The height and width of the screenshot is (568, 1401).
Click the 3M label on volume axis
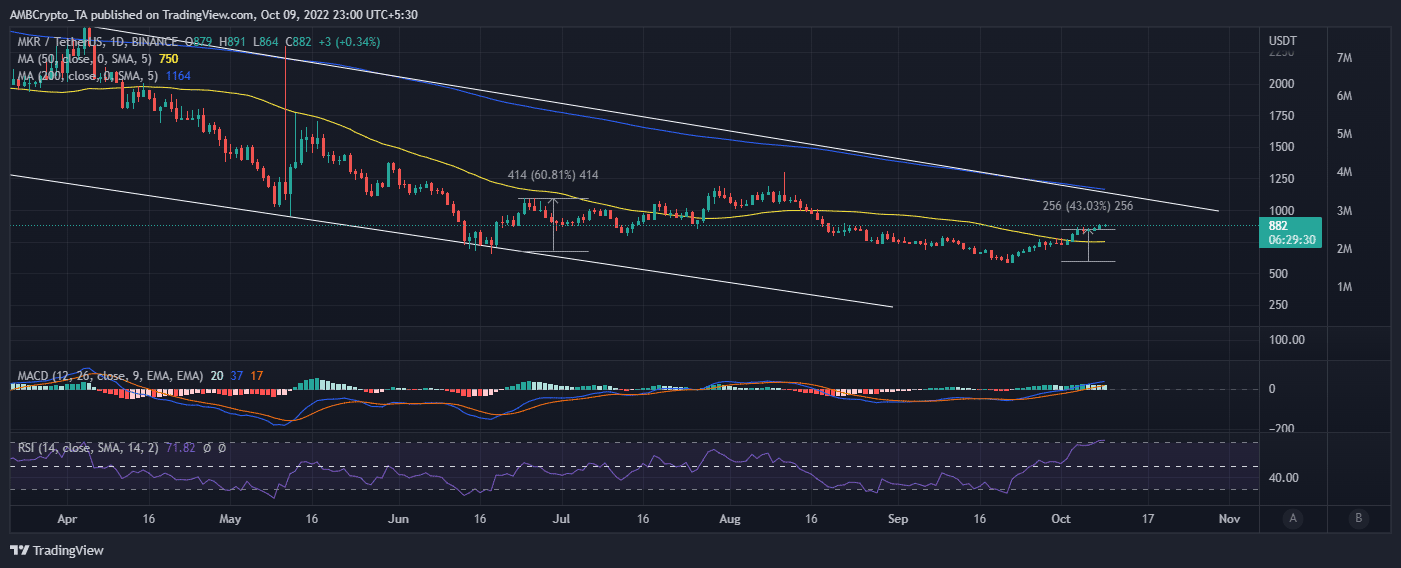click(1344, 211)
